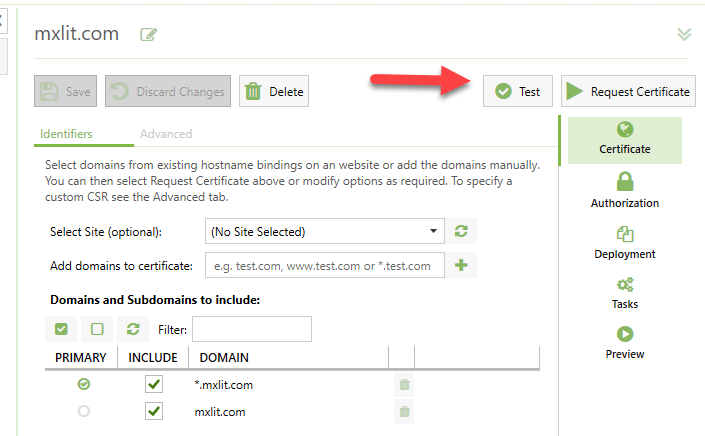Click the select all domains icon
This screenshot has height=436, width=705.
(x=61, y=329)
